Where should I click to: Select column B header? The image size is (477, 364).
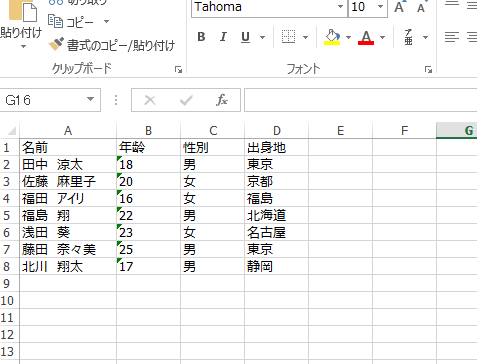pos(148,131)
